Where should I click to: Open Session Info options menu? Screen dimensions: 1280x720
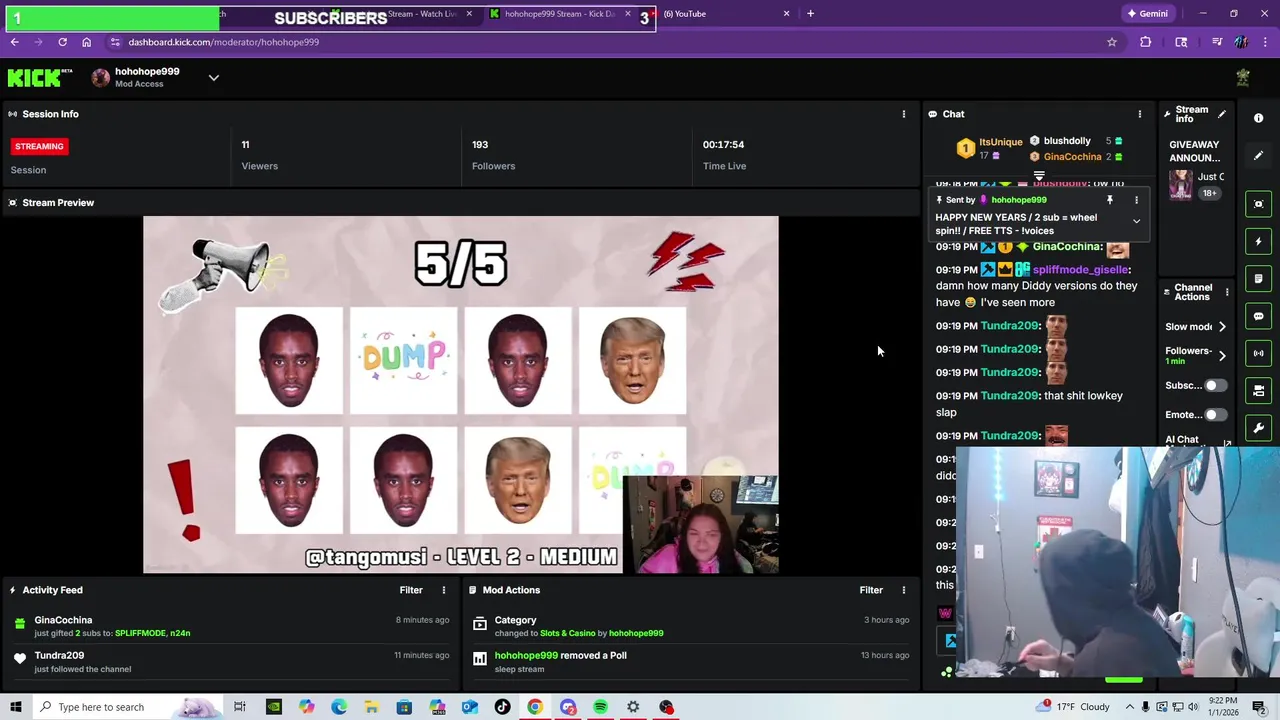[x=904, y=114]
